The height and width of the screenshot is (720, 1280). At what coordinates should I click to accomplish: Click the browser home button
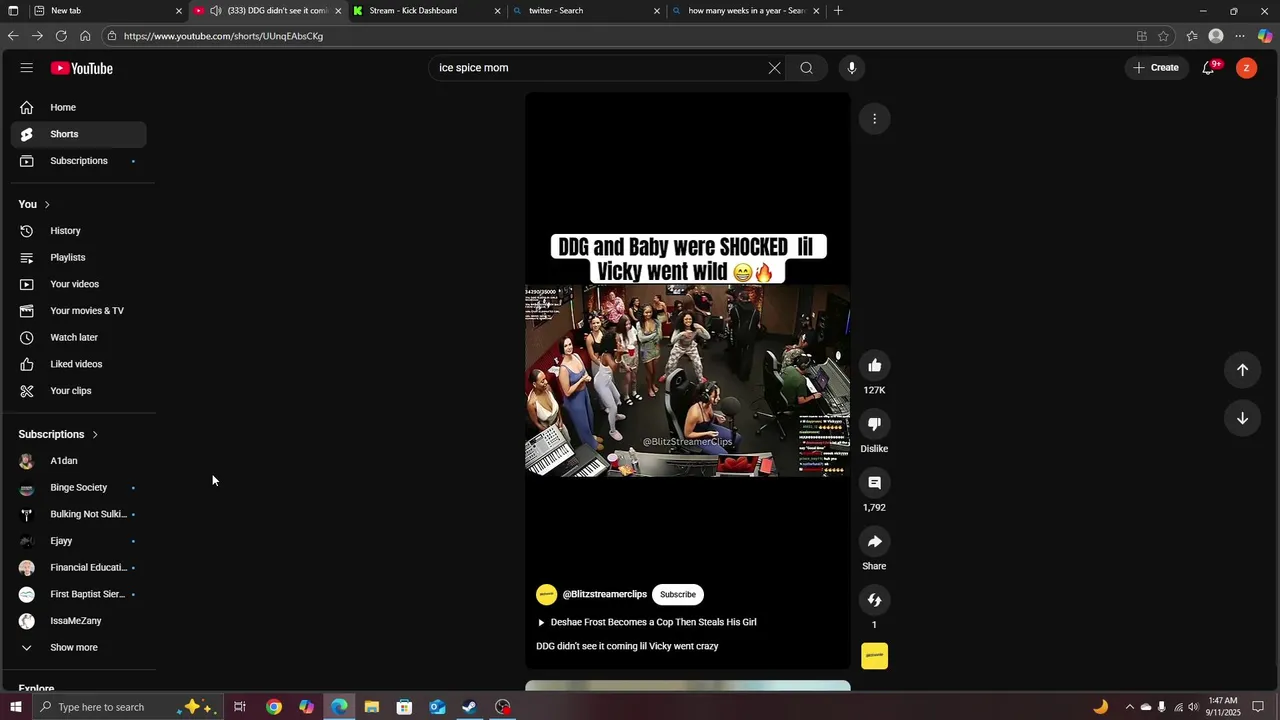click(85, 36)
